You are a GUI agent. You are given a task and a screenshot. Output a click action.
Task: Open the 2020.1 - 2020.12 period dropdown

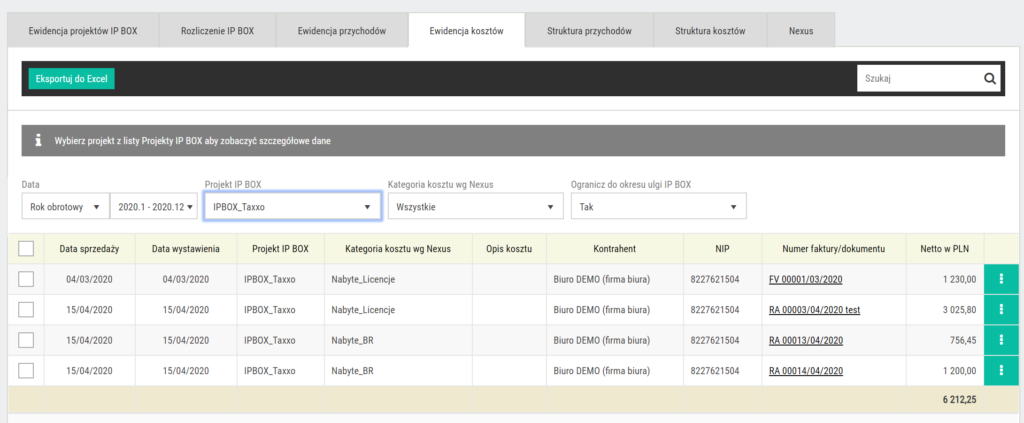pos(154,206)
